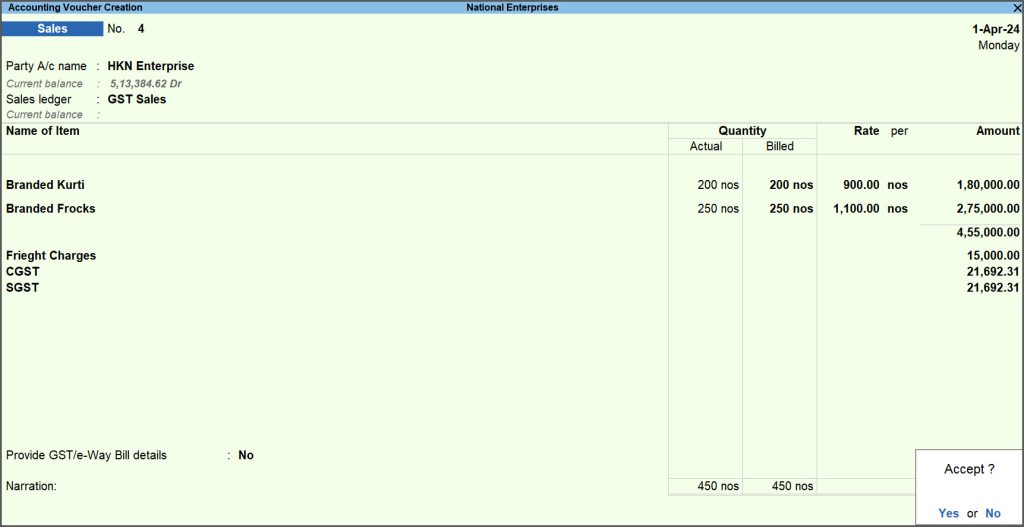1024x527 pixels.
Task: Click the Rate column header
Action: [867, 131]
